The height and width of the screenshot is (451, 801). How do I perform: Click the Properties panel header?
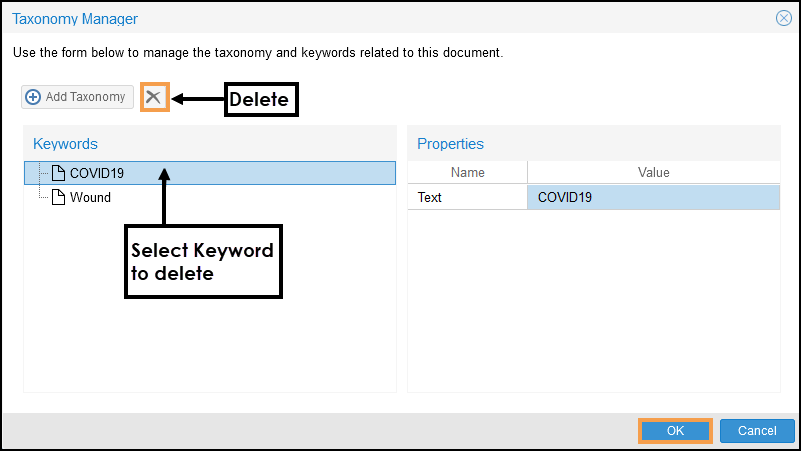coord(450,144)
